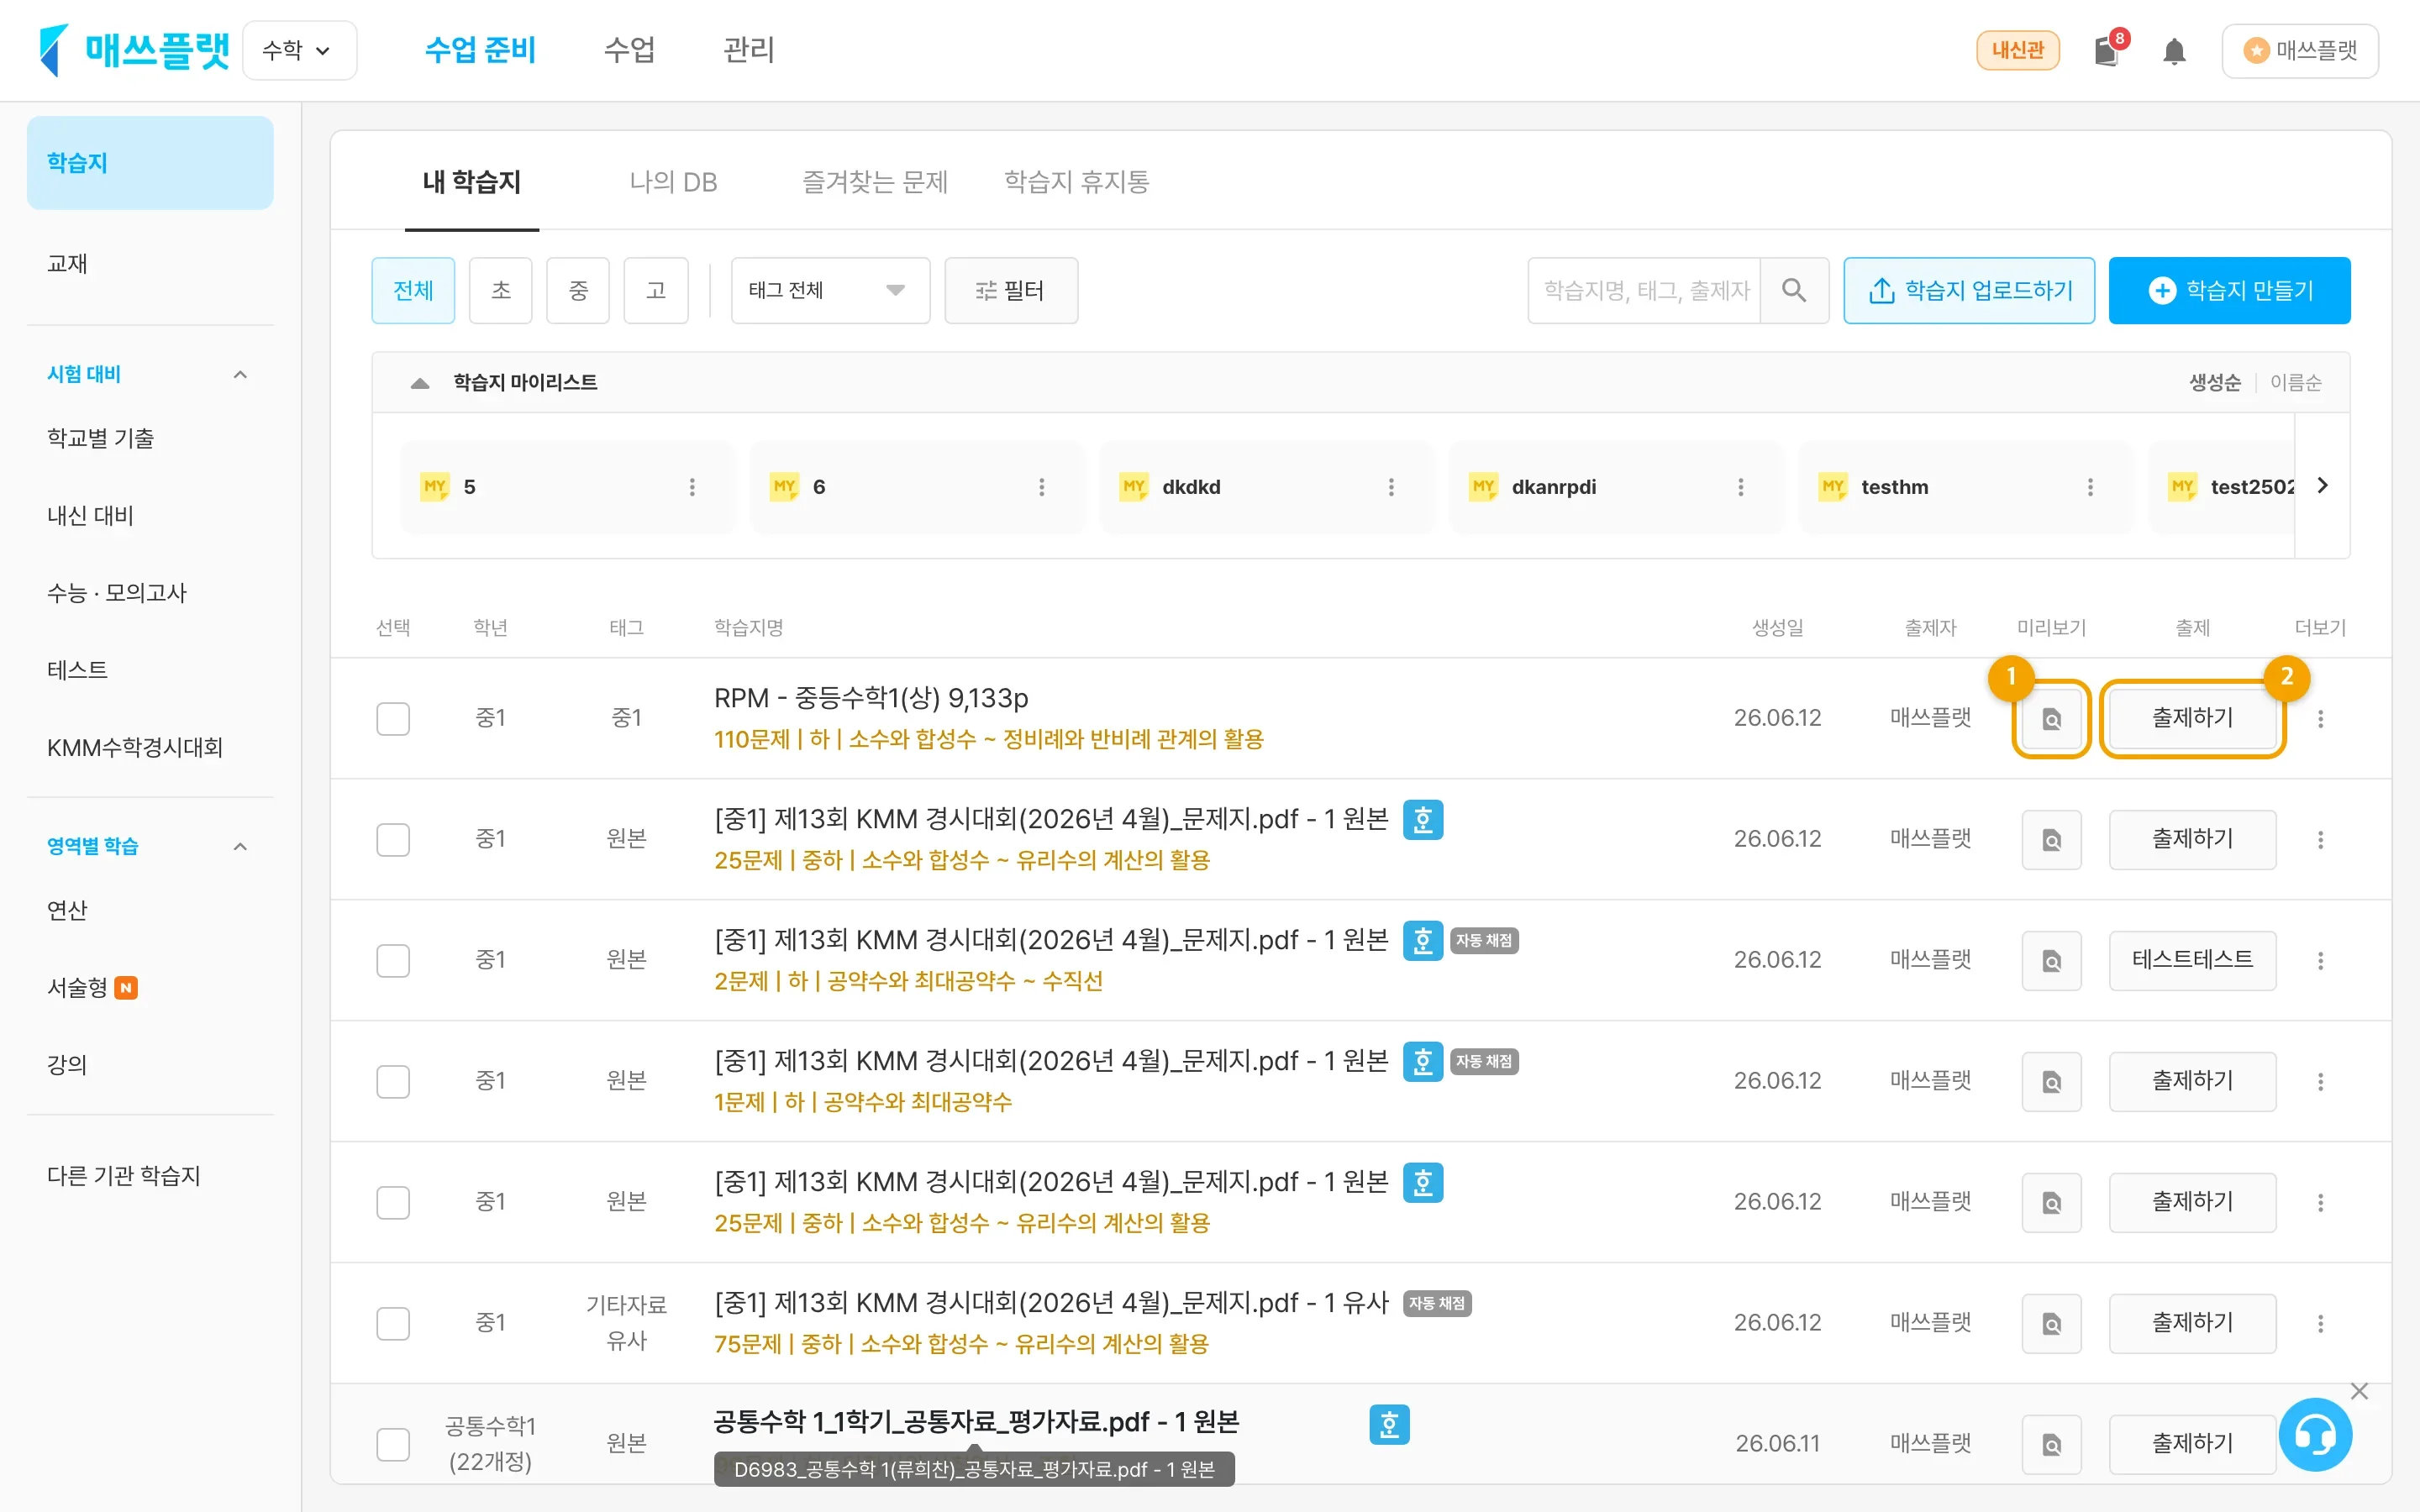Open the 필터 options
The height and width of the screenshot is (1512, 2420).
[1011, 290]
